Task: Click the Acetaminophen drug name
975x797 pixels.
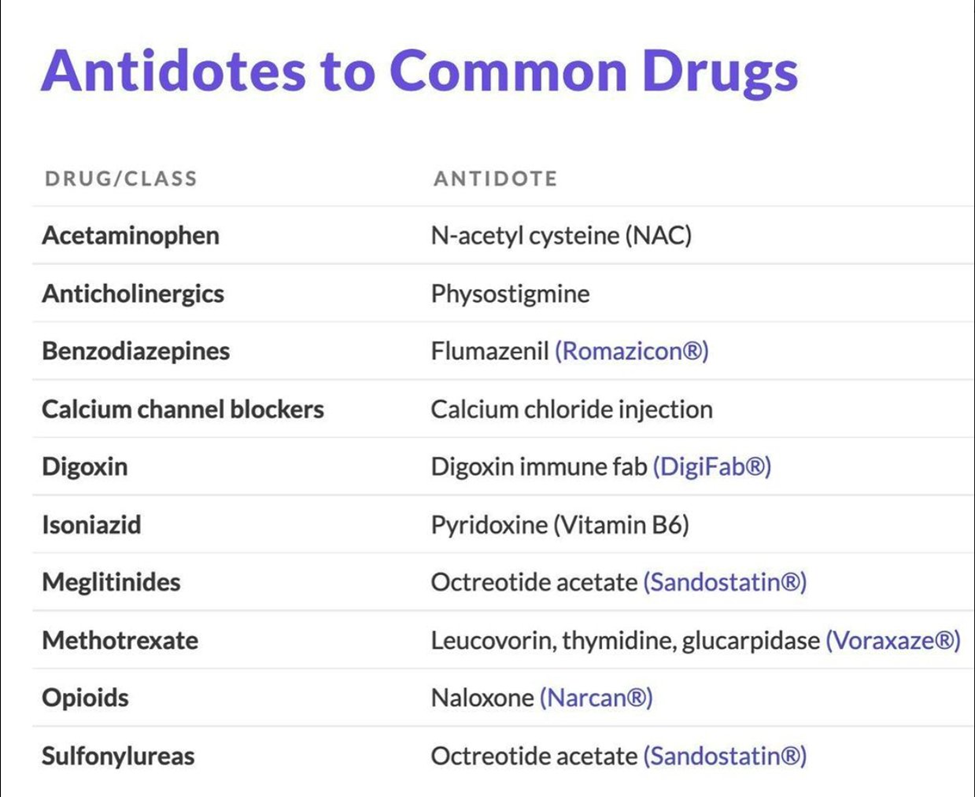Action: click(x=131, y=236)
